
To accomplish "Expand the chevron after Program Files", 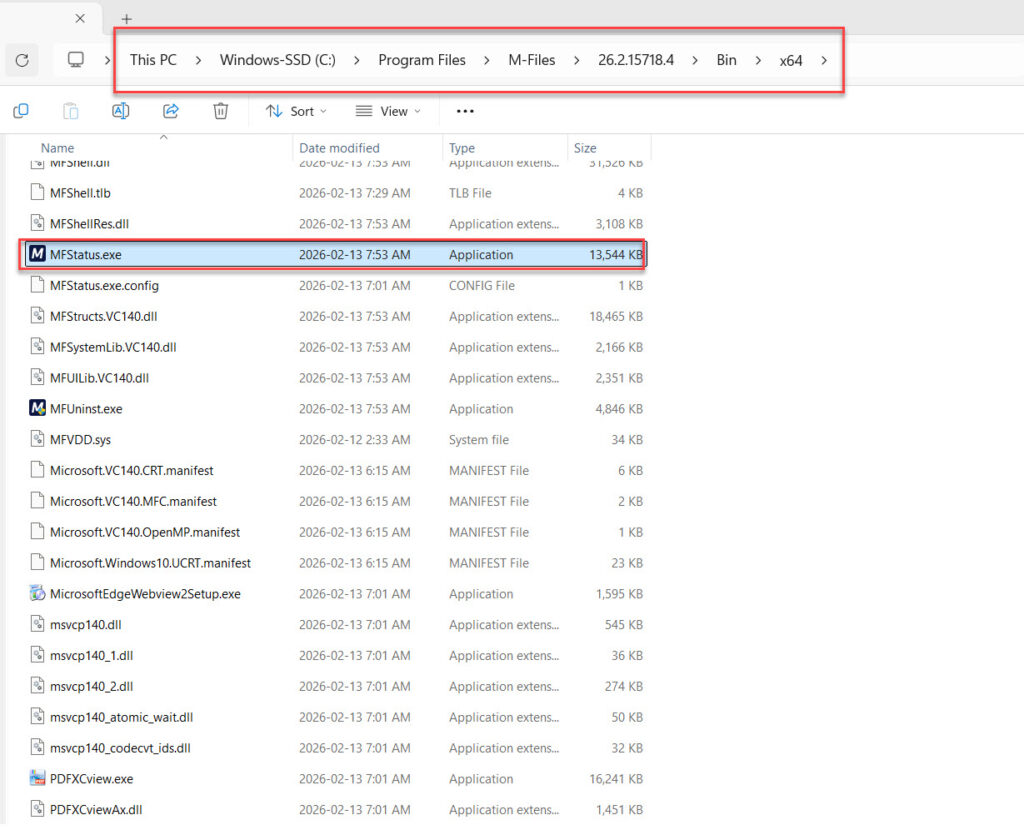I will (487, 60).
